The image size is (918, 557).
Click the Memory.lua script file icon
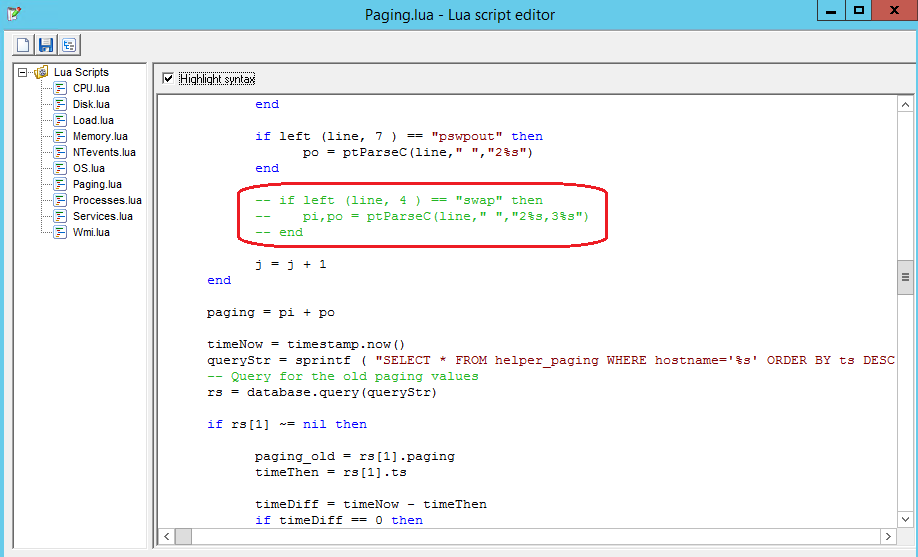60,136
